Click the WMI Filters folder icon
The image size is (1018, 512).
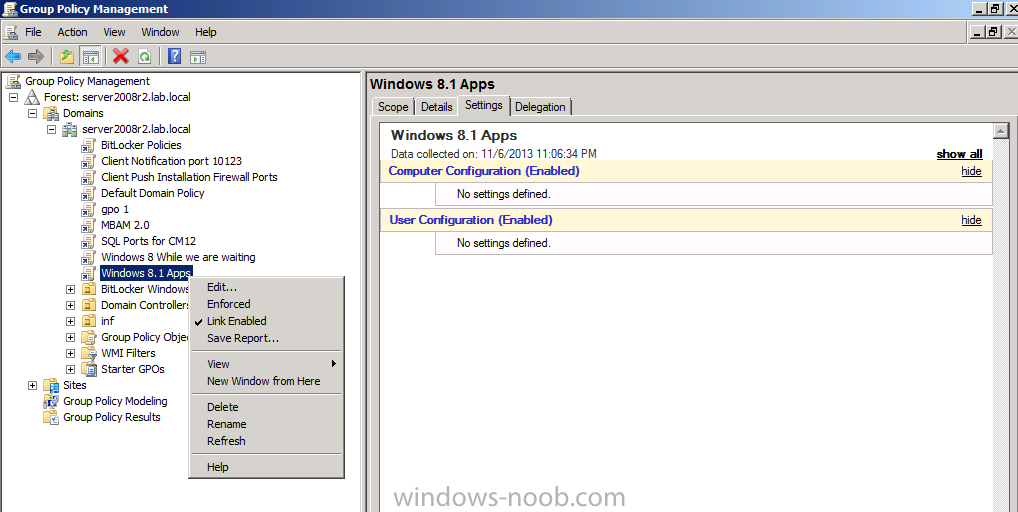click(89, 353)
